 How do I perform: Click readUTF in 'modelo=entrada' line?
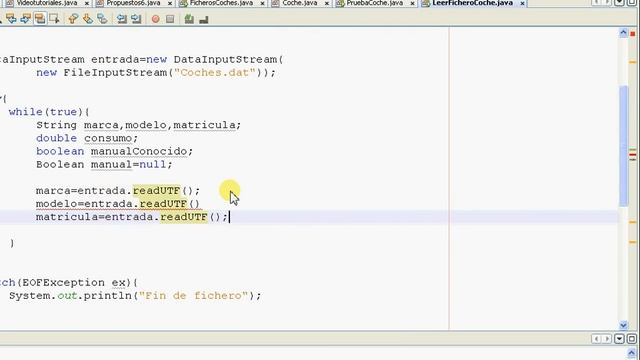(x=164, y=204)
